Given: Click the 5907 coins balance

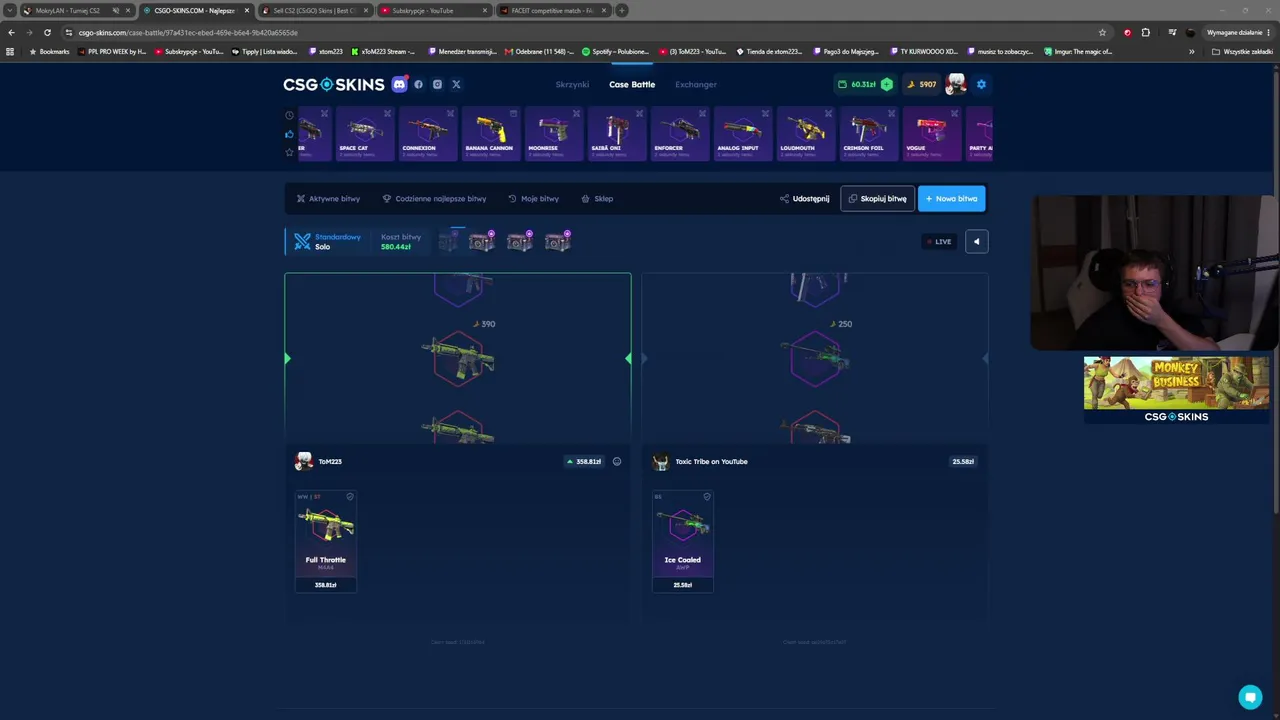Looking at the screenshot, I should tap(921, 84).
